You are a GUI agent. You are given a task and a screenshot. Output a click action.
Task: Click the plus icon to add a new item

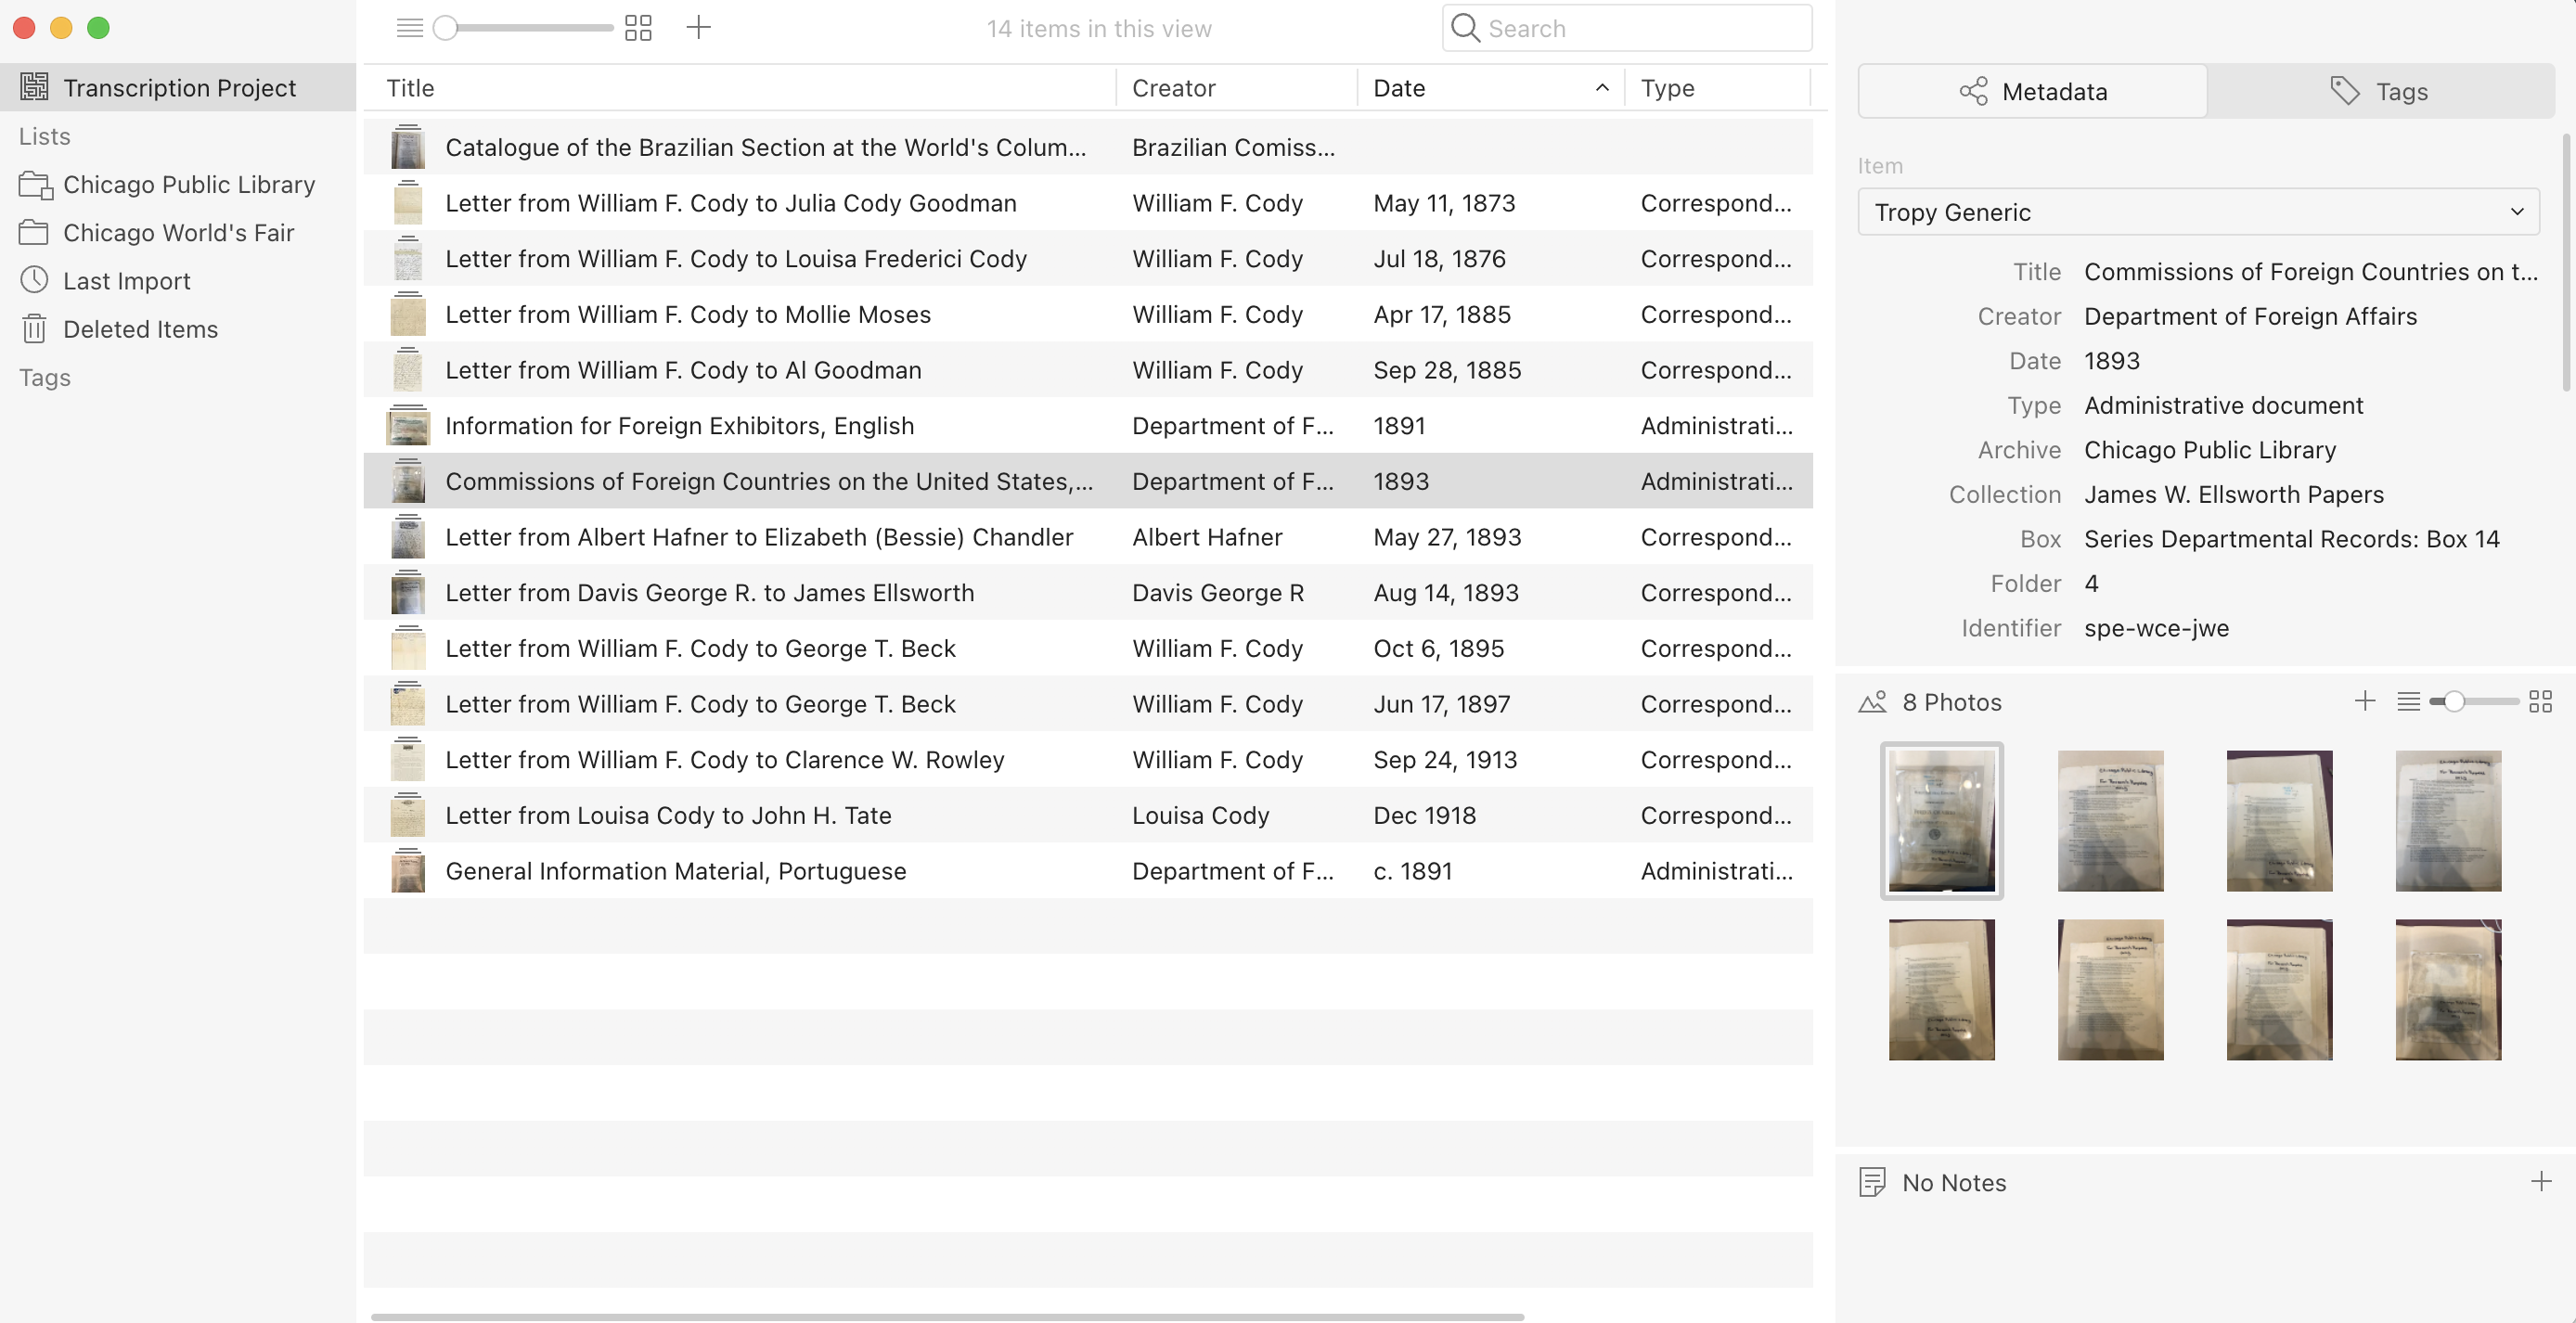pyautogui.click(x=698, y=28)
